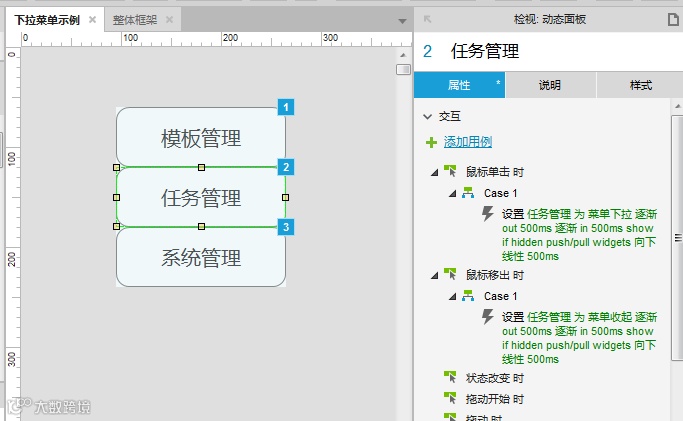The height and width of the screenshot is (421, 683).
Task: Click footnote badge 3 on 系统管理
Action: [286, 227]
